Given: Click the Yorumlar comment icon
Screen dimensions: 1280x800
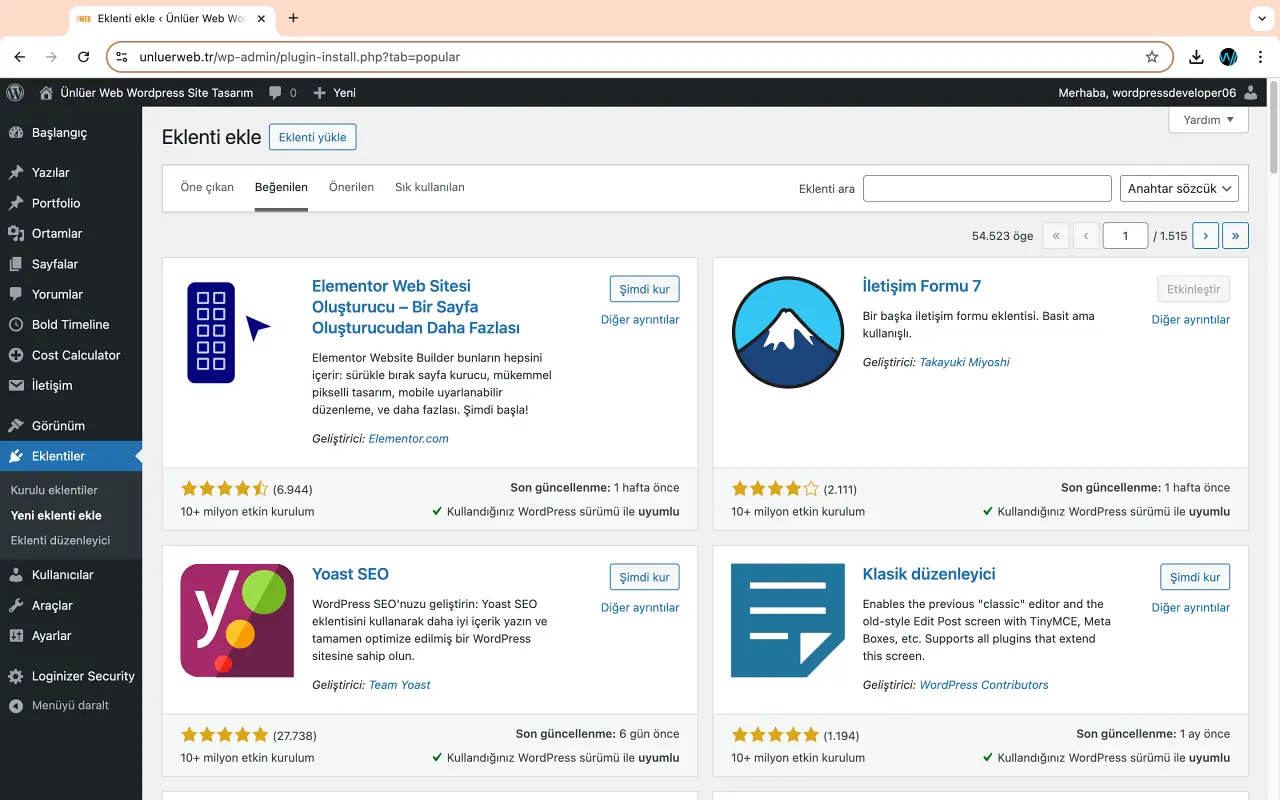Looking at the screenshot, I should pos(15,294).
